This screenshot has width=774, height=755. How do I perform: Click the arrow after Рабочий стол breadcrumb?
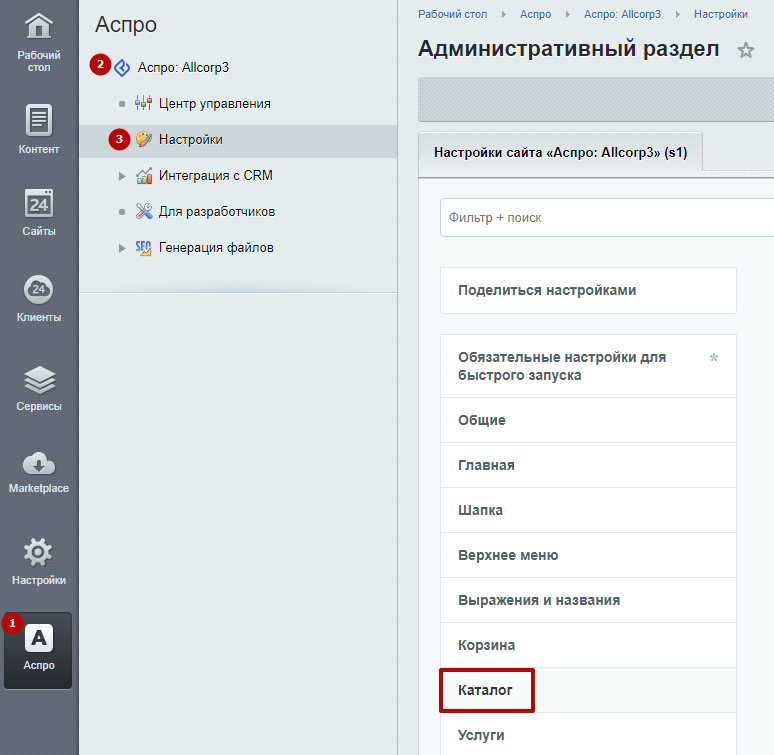pyautogui.click(x=503, y=15)
